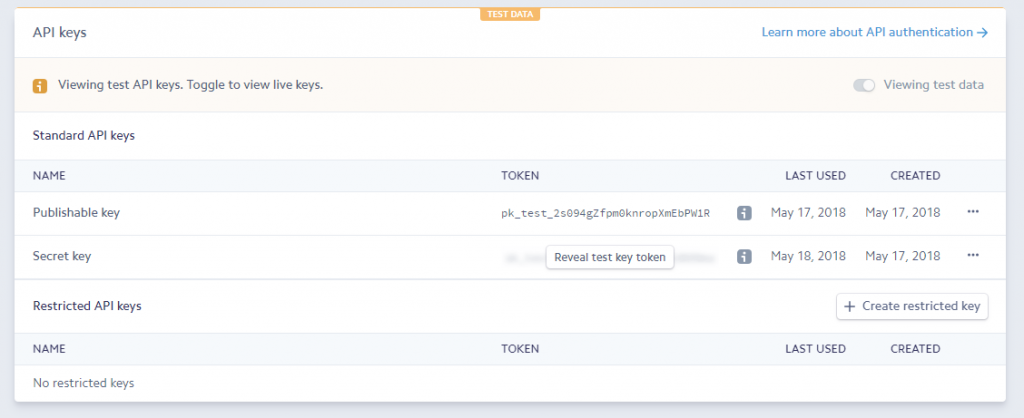The height and width of the screenshot is (418, 1024).
Task: Click the Create restricted key button
Action: (x=912, y=306)
